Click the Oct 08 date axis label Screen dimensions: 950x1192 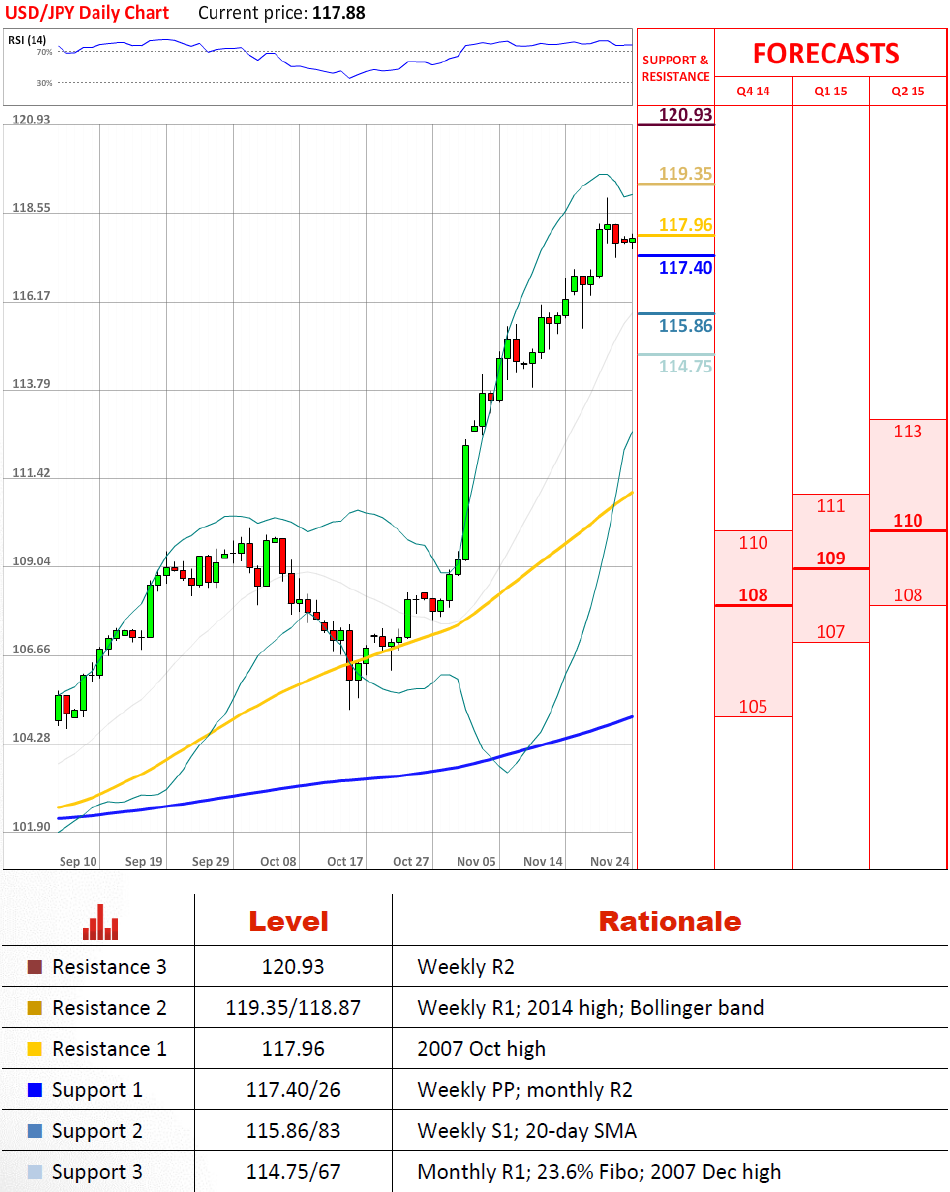coord(278,861)
